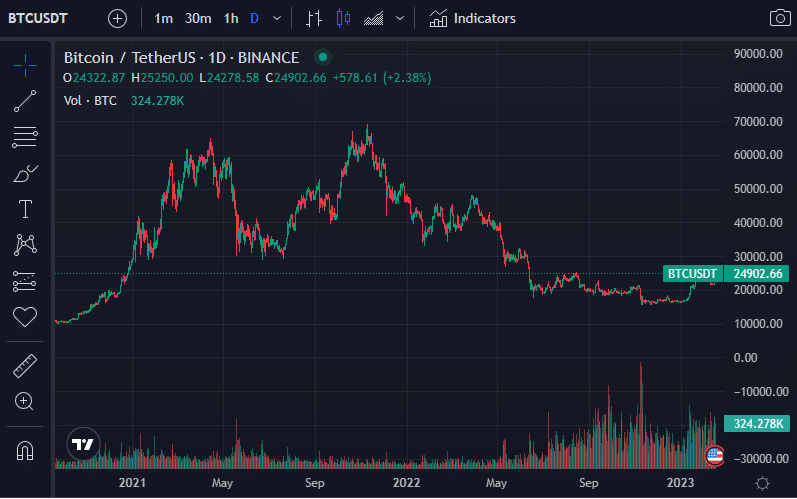Switch to 30m timeframe
Screen dimensions: 797x499
(198, 19)
